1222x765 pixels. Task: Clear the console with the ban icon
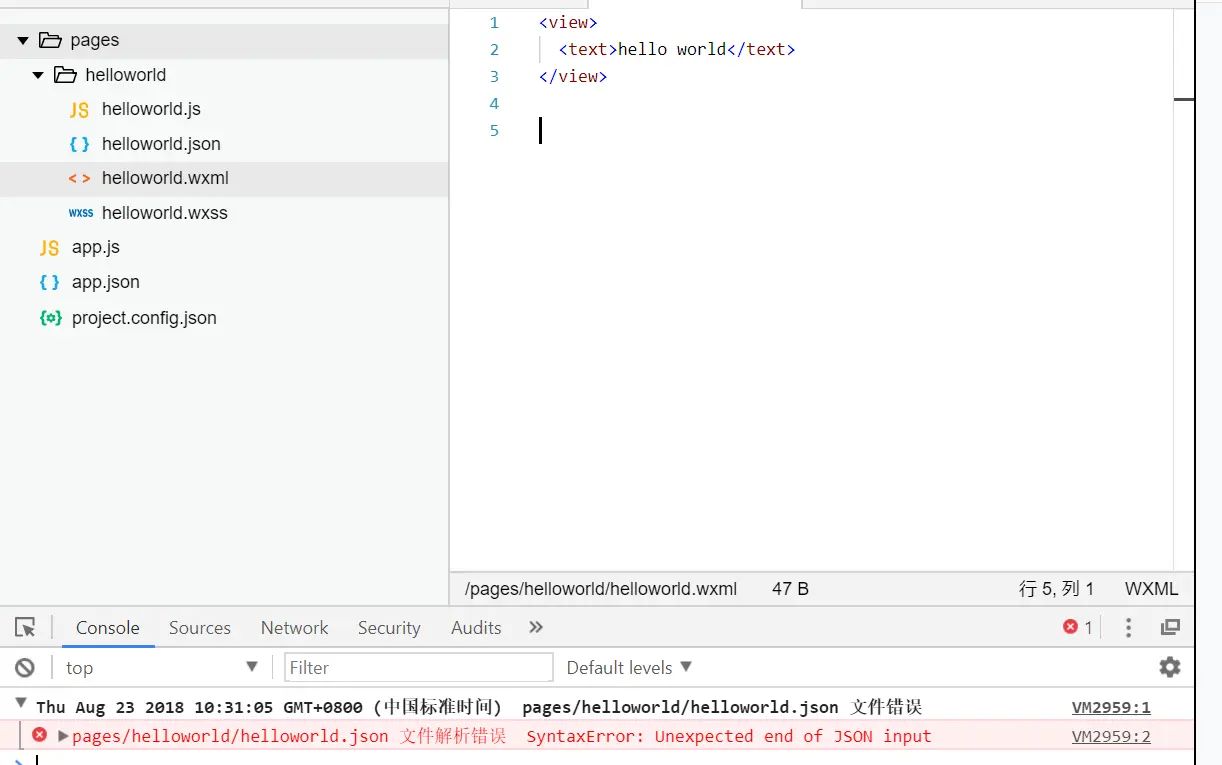[25, 668]
